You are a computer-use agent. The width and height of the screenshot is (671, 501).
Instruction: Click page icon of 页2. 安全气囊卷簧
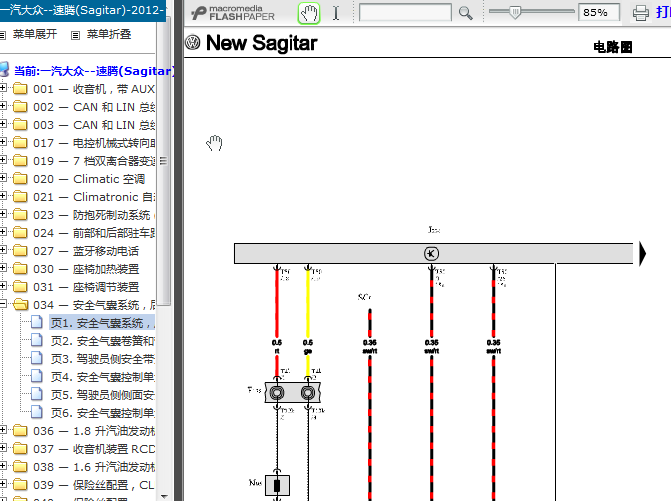coord(37,340)
